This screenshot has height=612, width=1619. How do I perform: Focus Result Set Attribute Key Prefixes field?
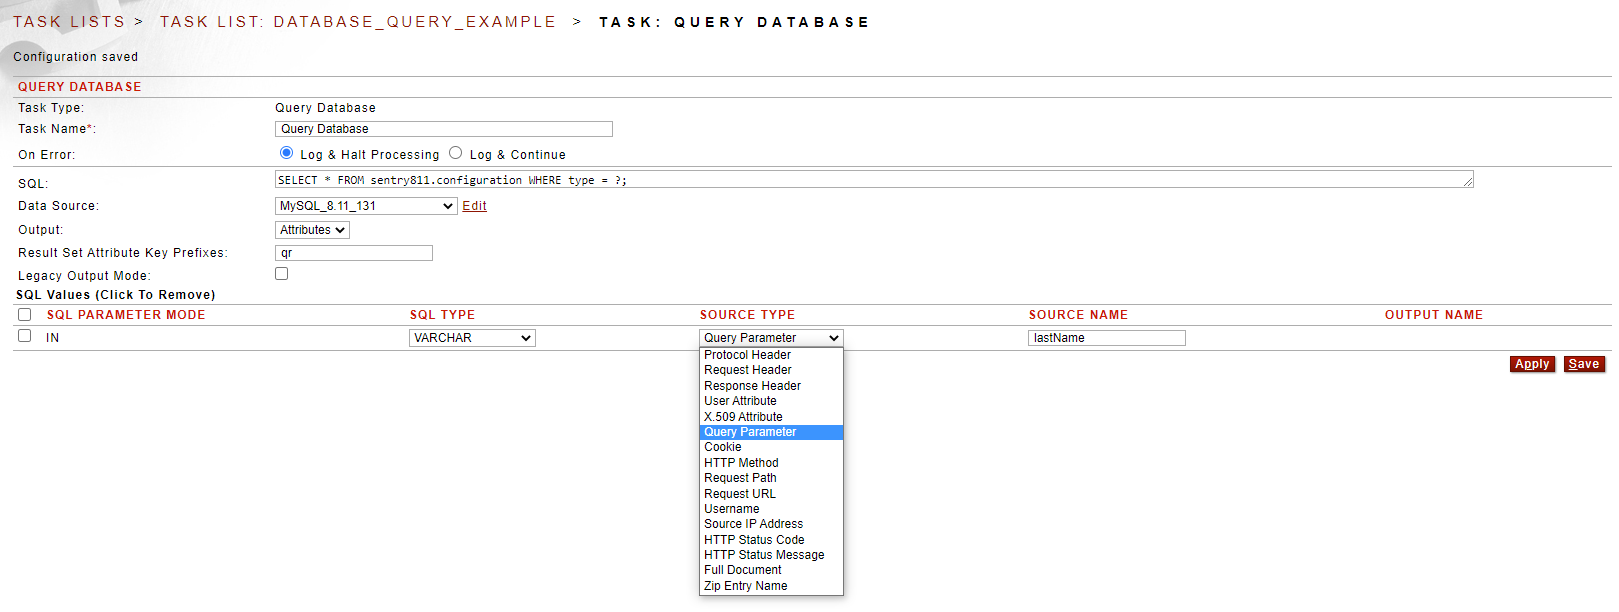click(x=354, y=253)
